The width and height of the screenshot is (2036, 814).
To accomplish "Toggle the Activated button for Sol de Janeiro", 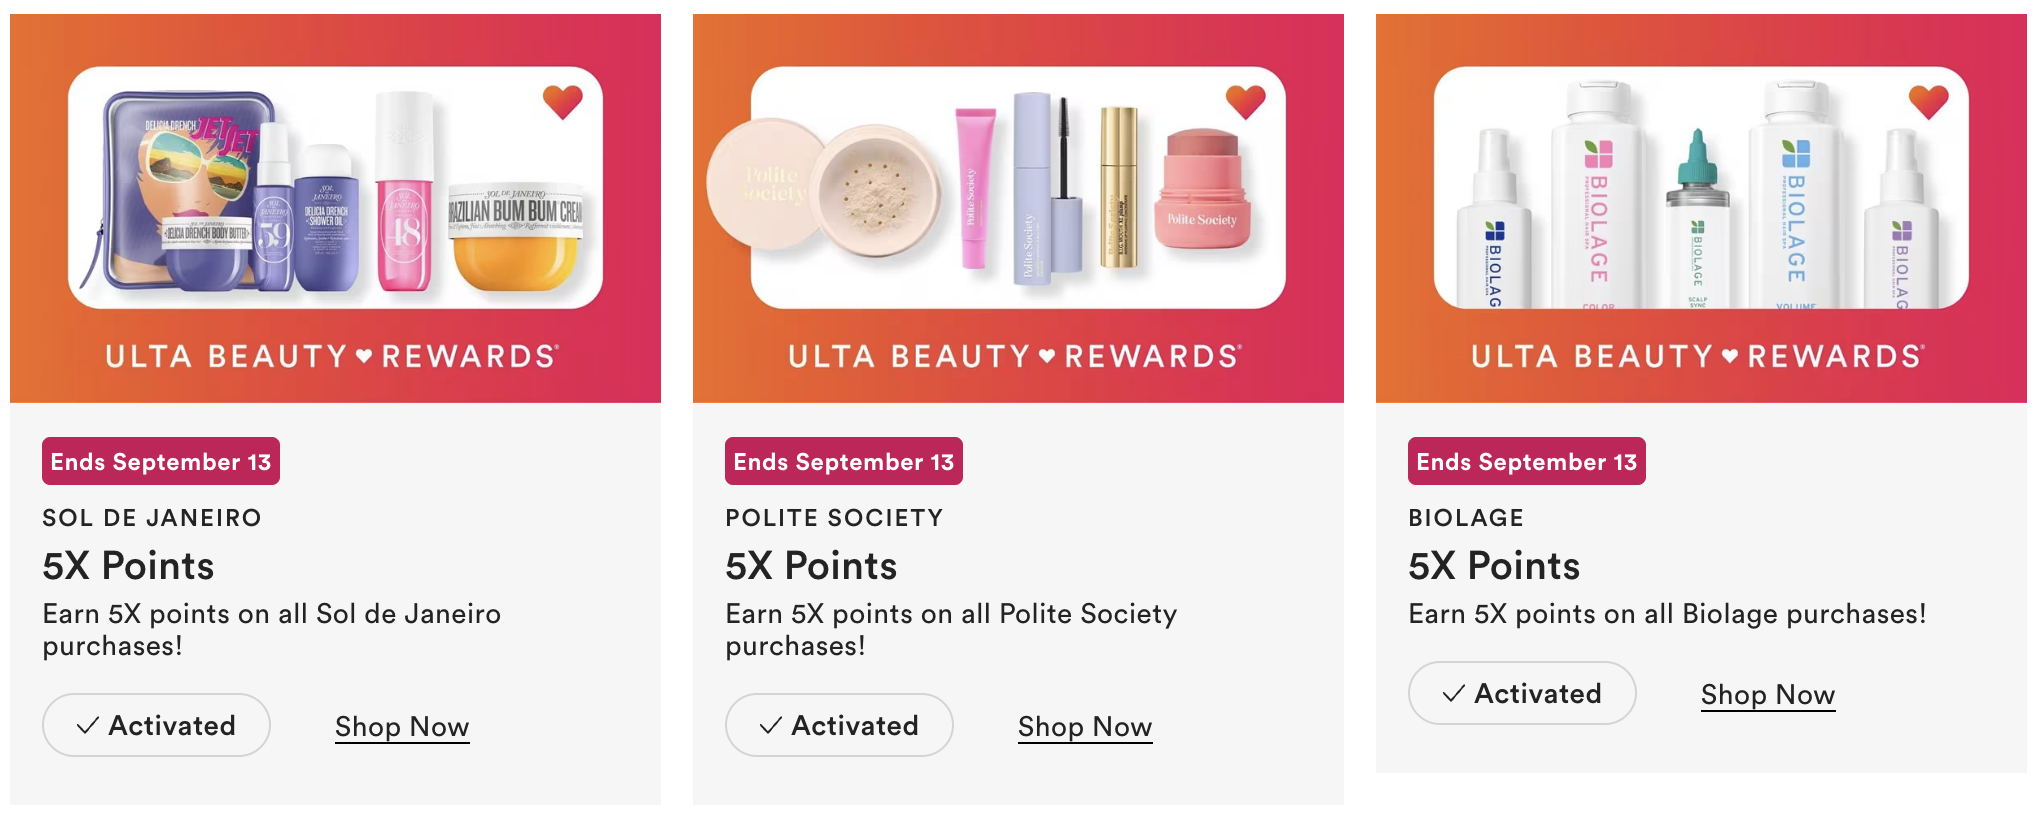I will coord(156,725).
